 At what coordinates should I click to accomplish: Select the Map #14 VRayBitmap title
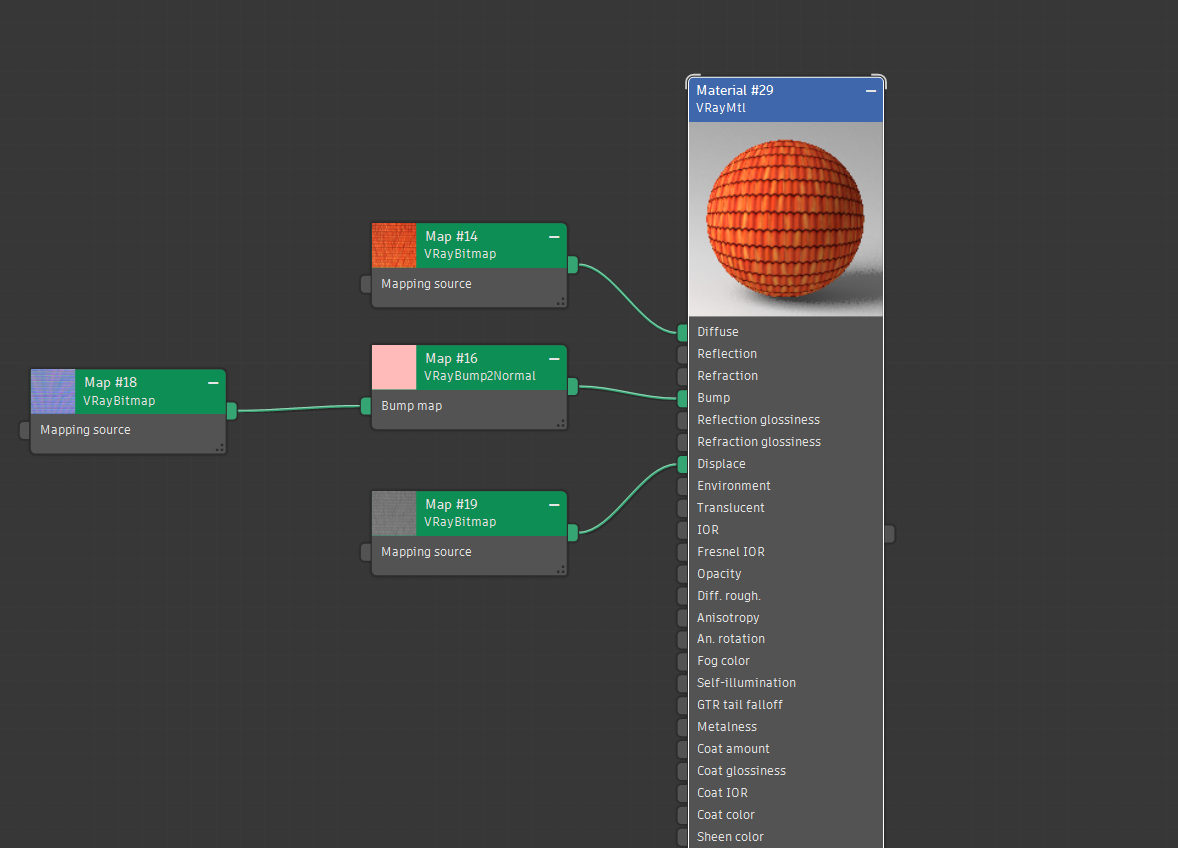coord(460,254)
